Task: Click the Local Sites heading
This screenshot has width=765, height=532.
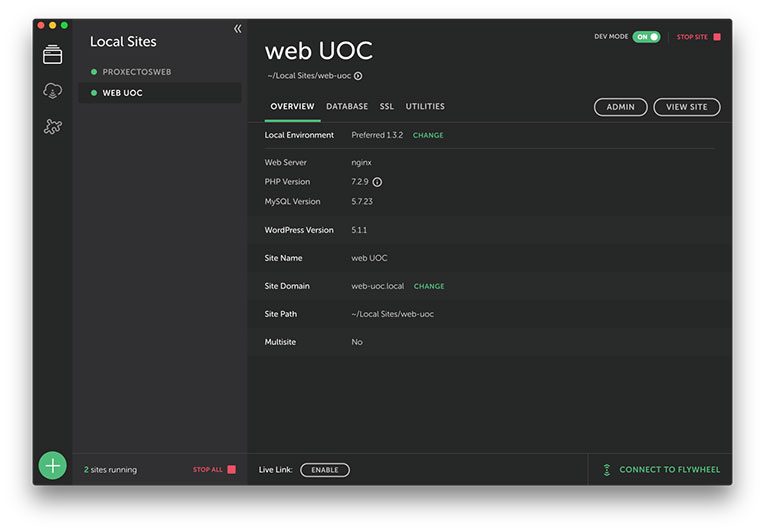Action: click(x=123, y=42)
